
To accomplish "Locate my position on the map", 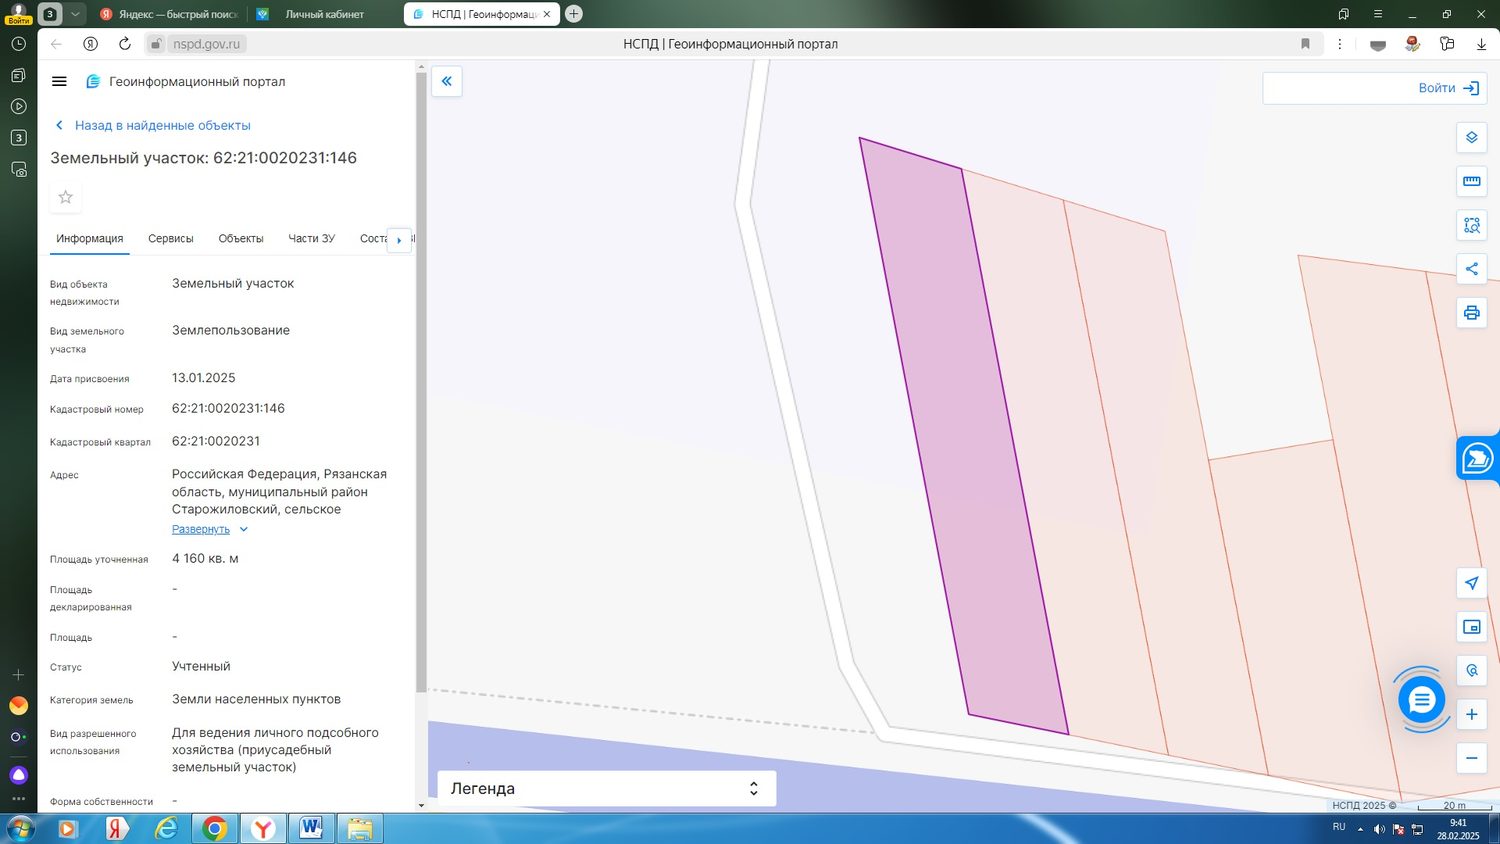I will tap(1471, 583).
